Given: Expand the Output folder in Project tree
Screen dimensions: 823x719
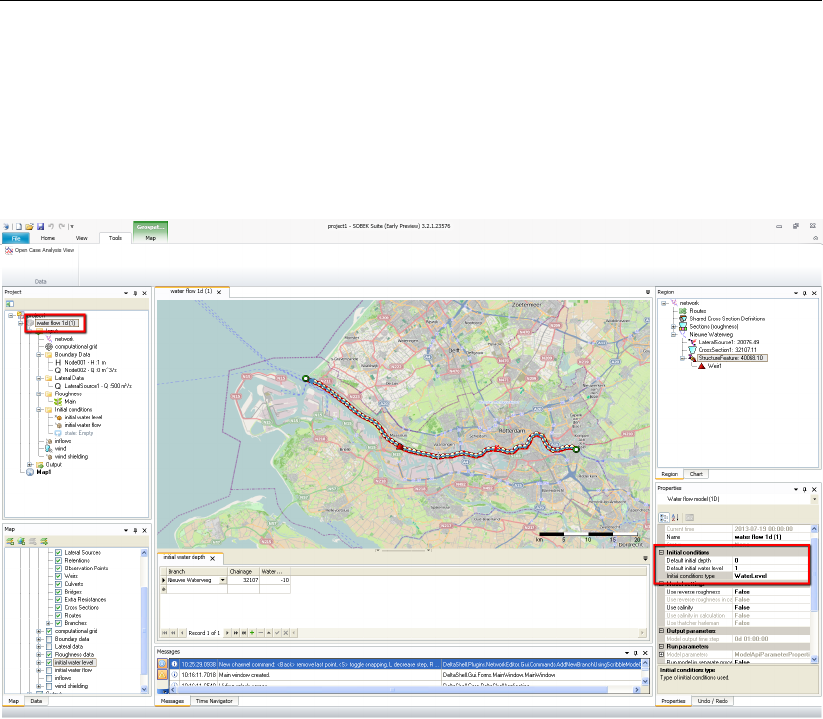Looking at the screenshot, I should [x=29, y=464].
